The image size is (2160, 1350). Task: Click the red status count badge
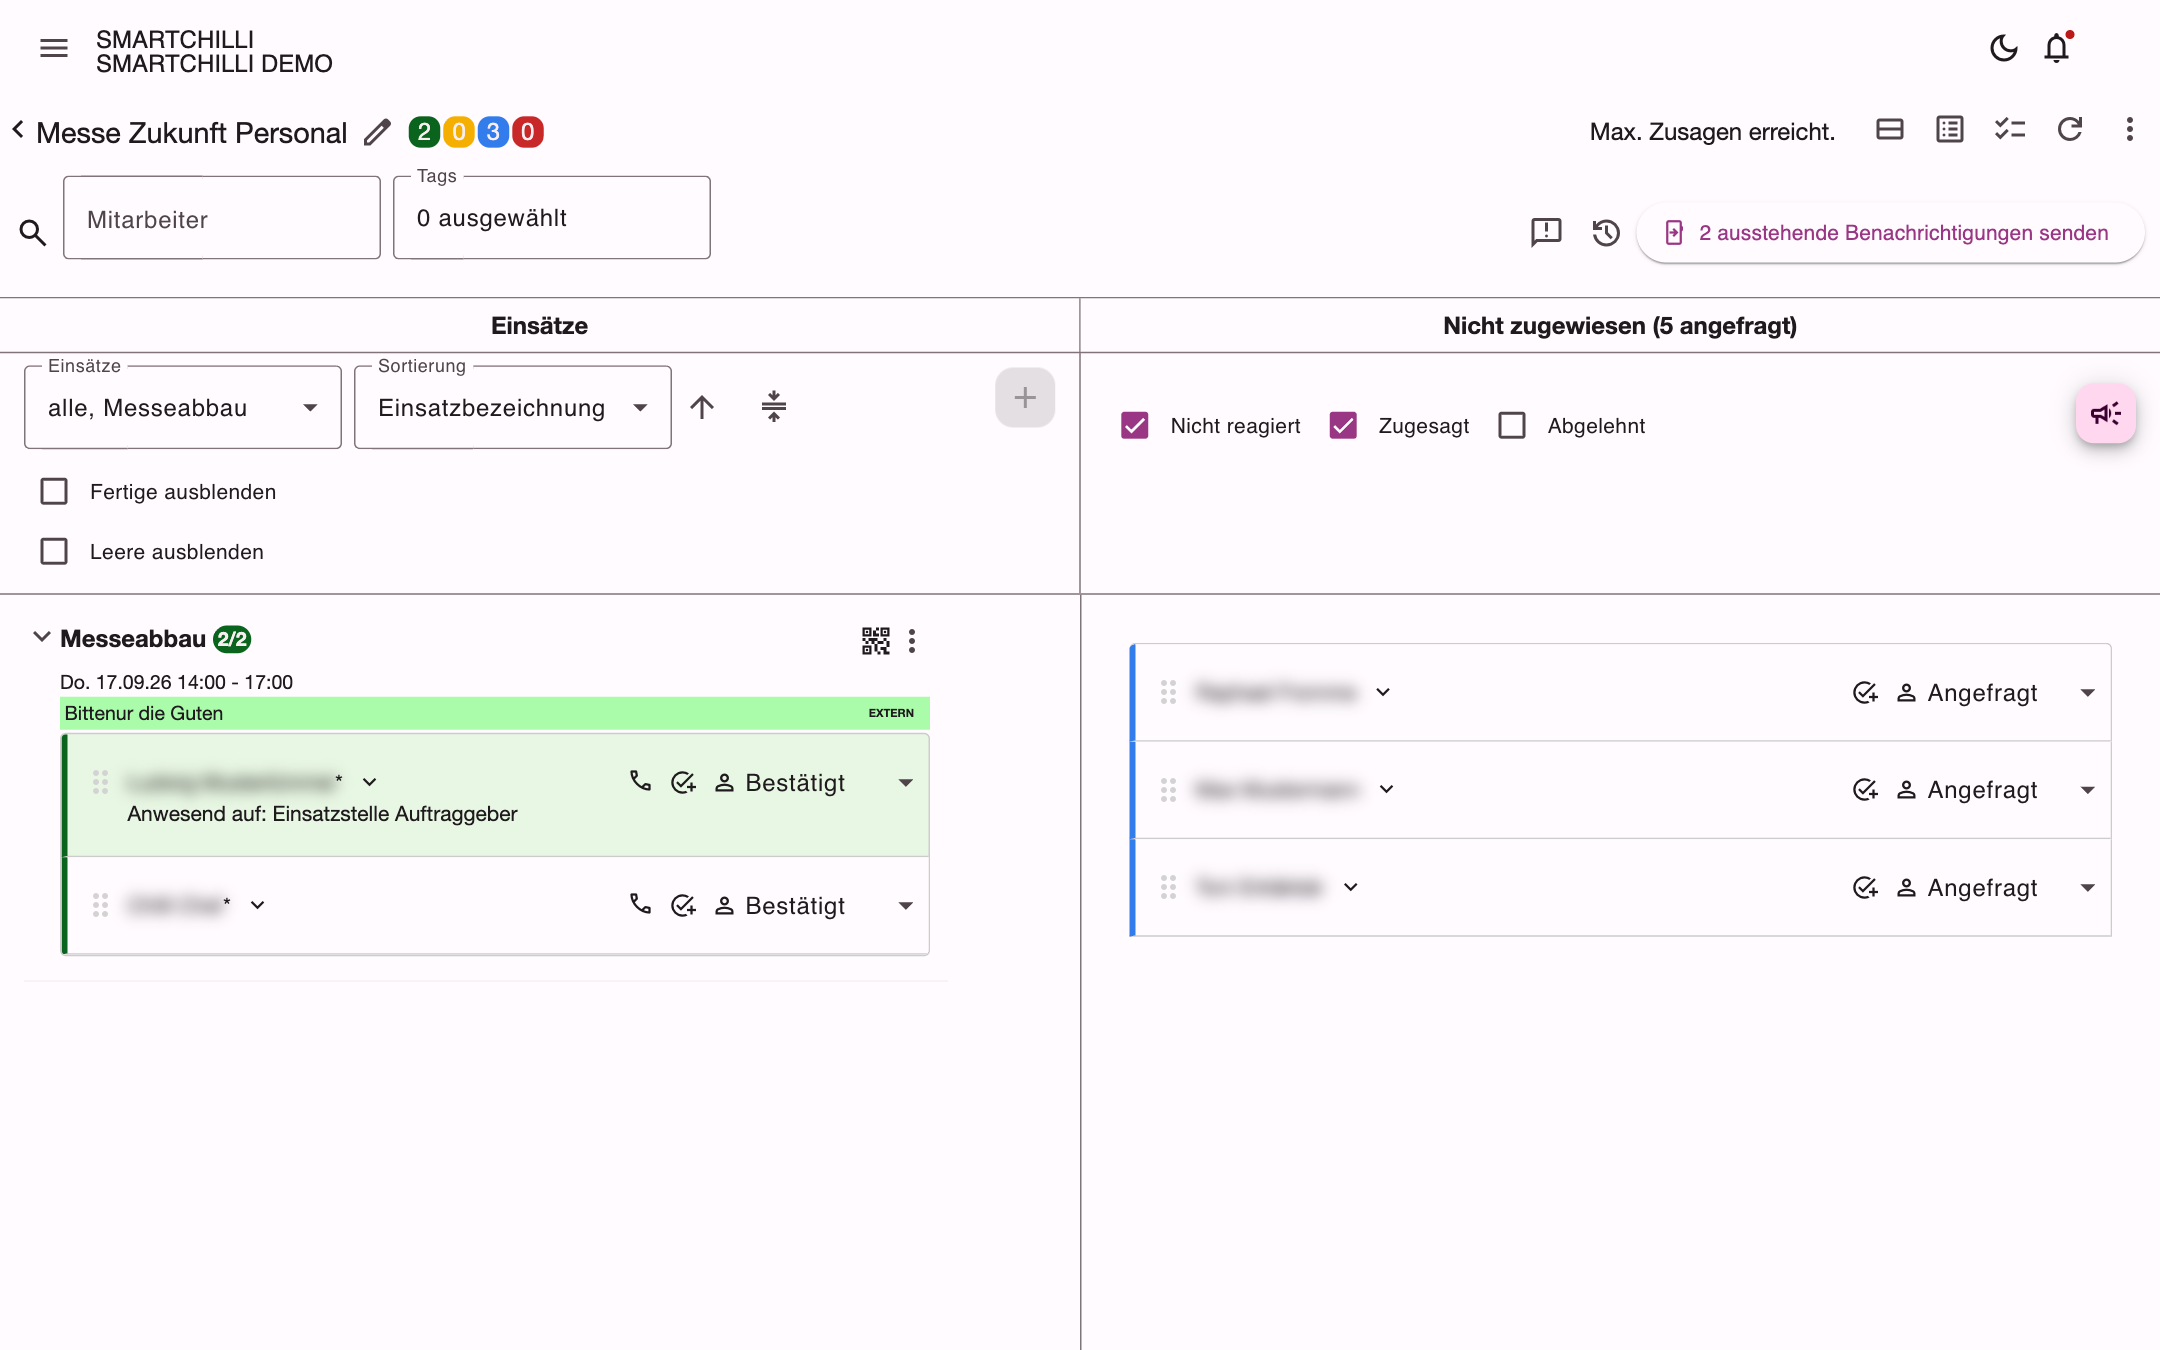pos(528,132)
